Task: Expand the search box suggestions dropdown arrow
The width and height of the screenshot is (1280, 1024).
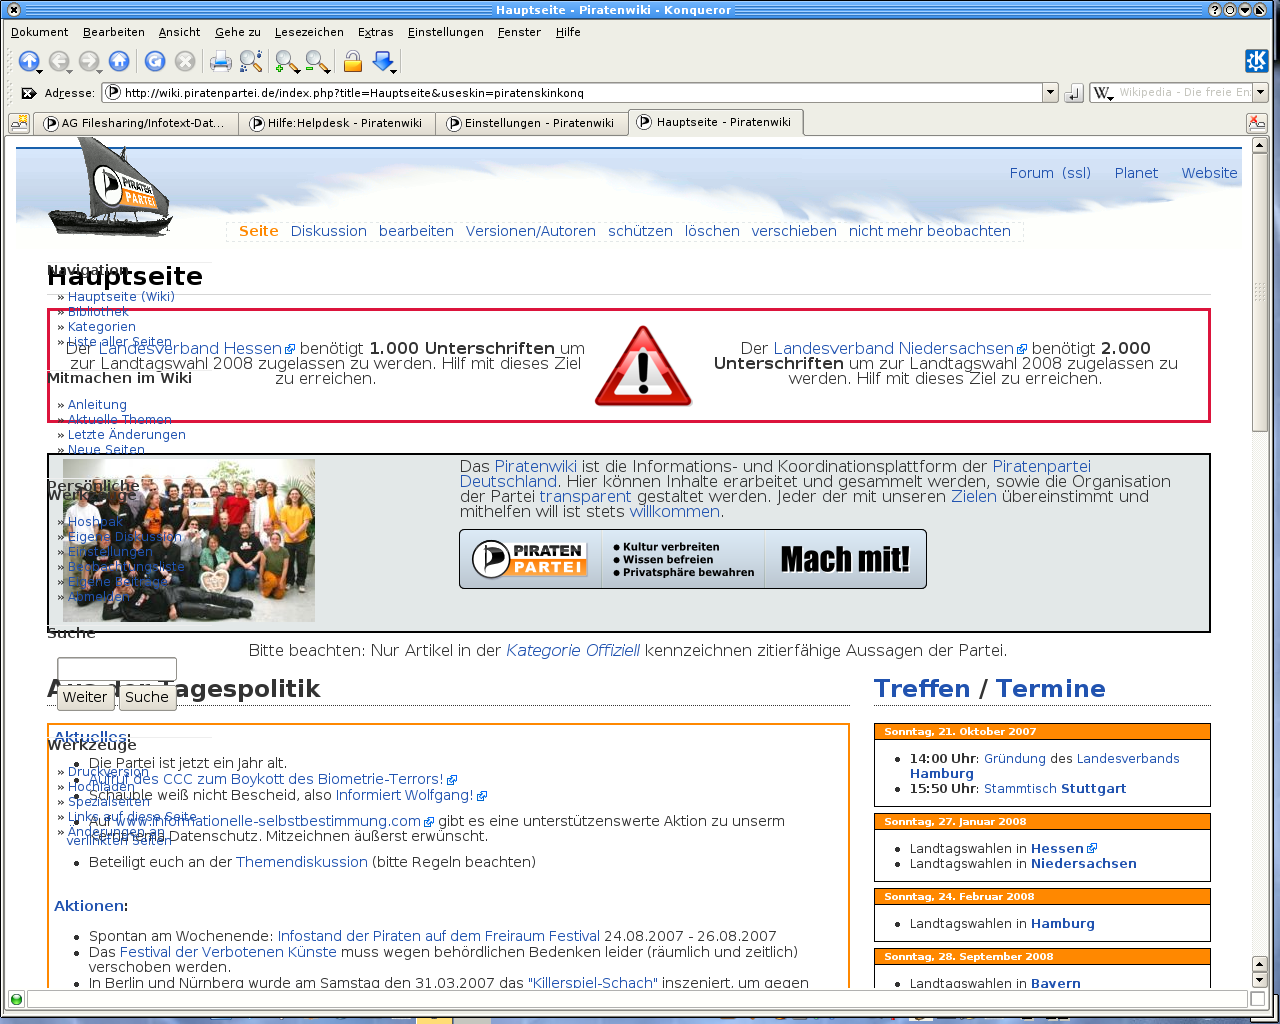Action: click(x=1260, y=93)
